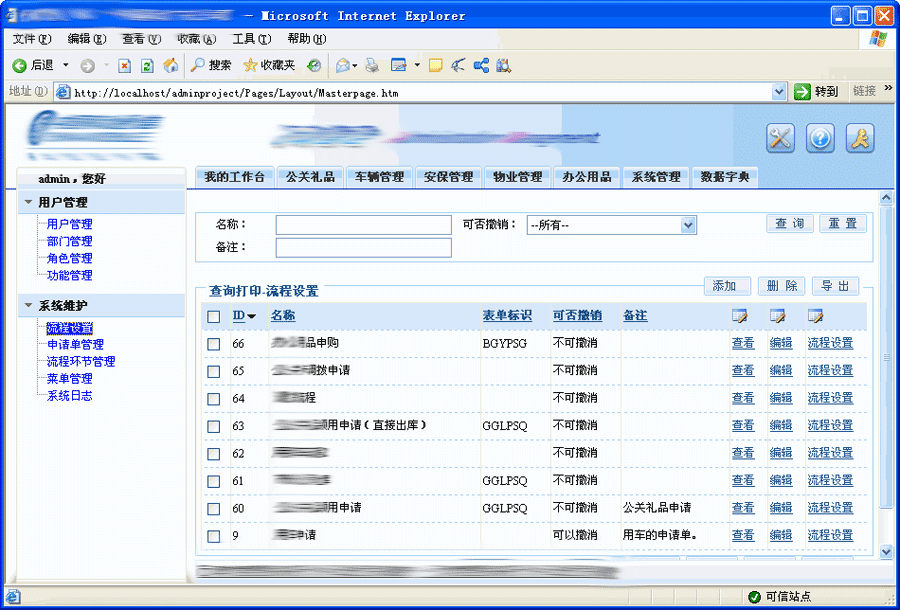Open 流程设置 link for row 63
This screenshot has height=610, width=900.
830,426
